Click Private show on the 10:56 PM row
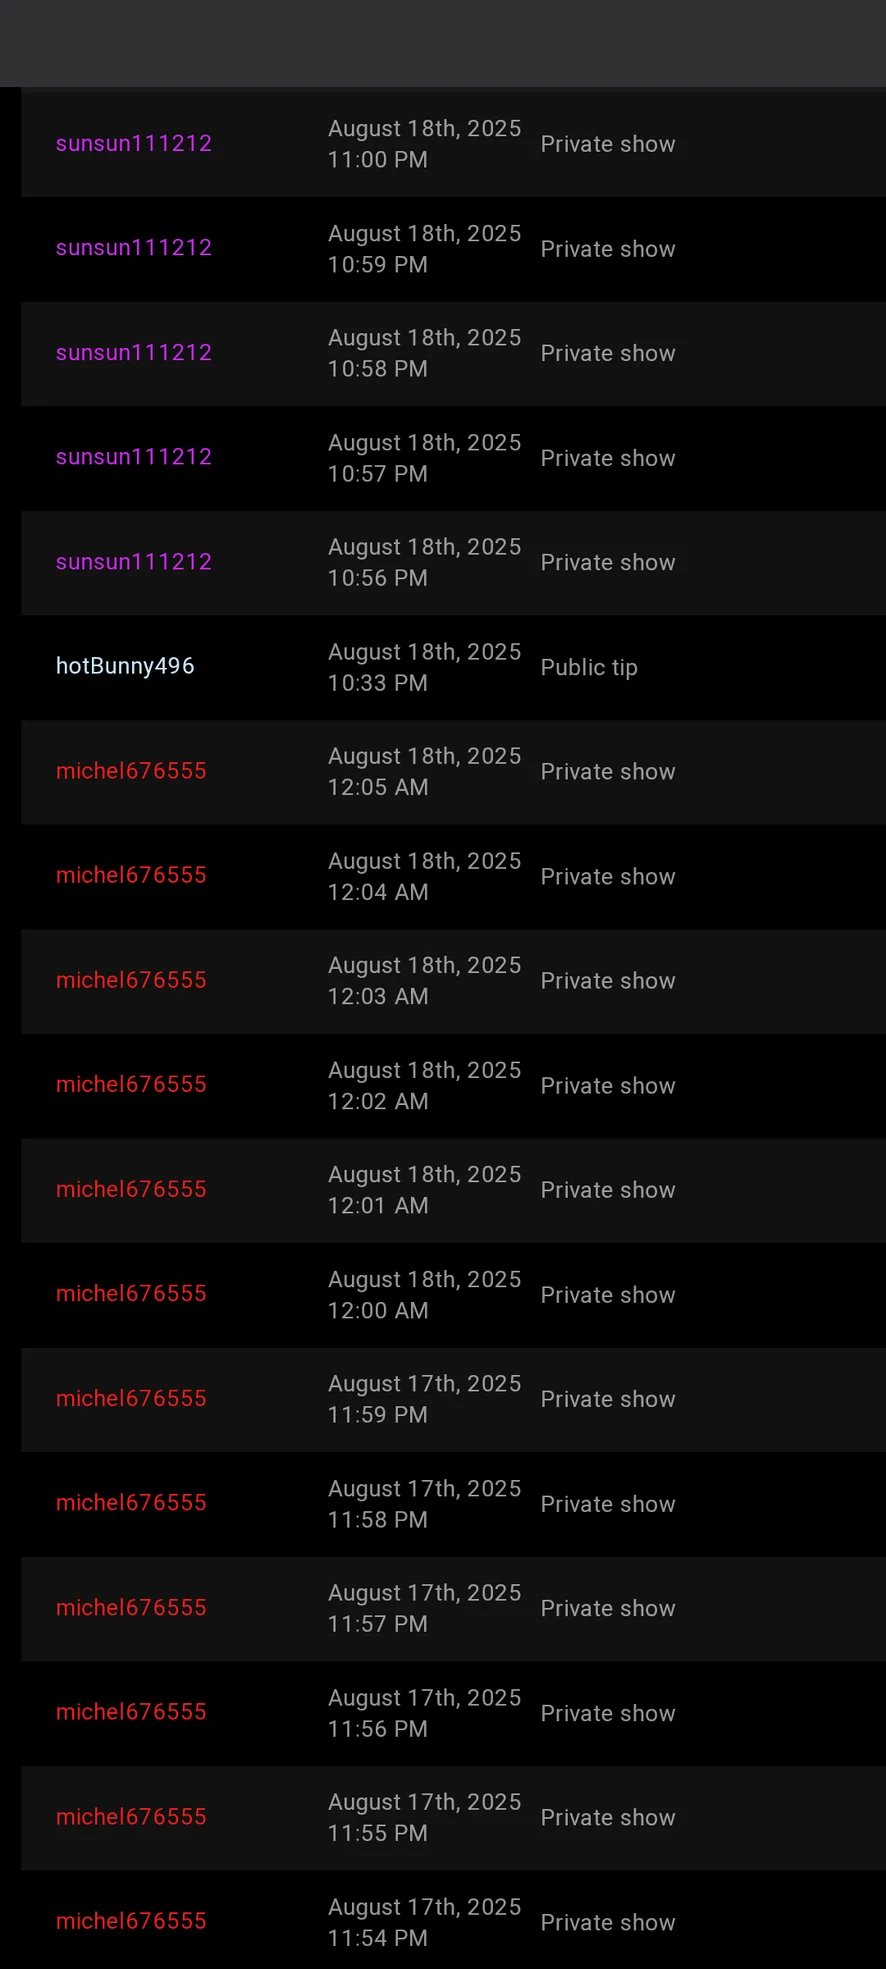 608,562
